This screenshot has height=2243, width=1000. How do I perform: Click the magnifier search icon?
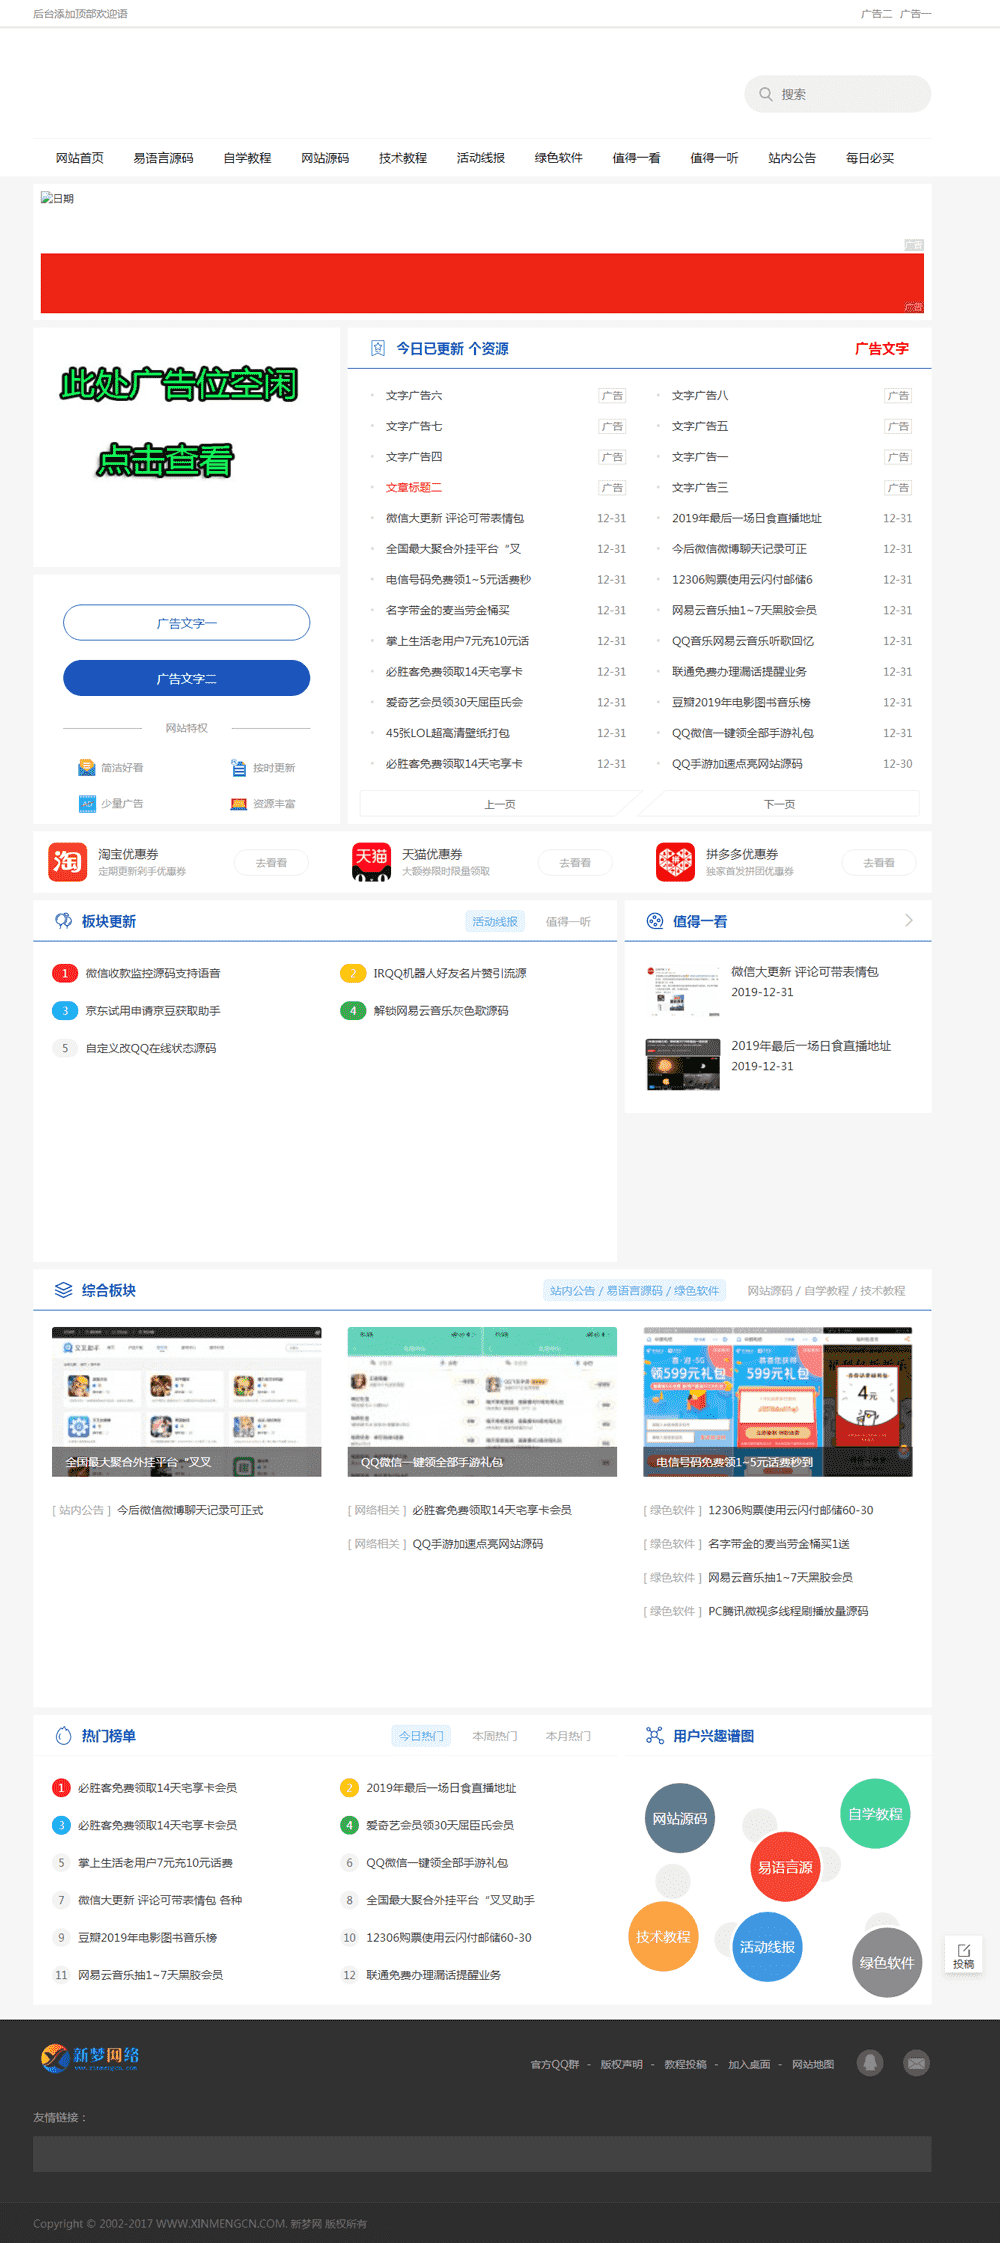pos(766,94)
